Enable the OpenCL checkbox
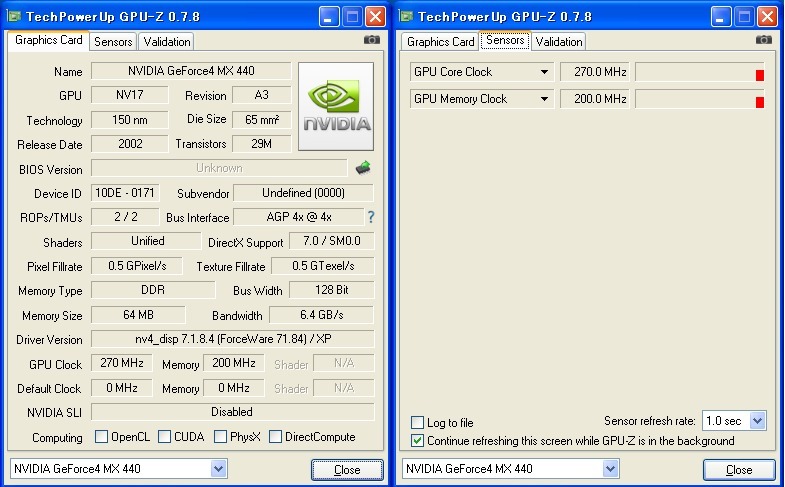Image resolution: width=785 pixels, height=487 pixels. pos(101,436)
